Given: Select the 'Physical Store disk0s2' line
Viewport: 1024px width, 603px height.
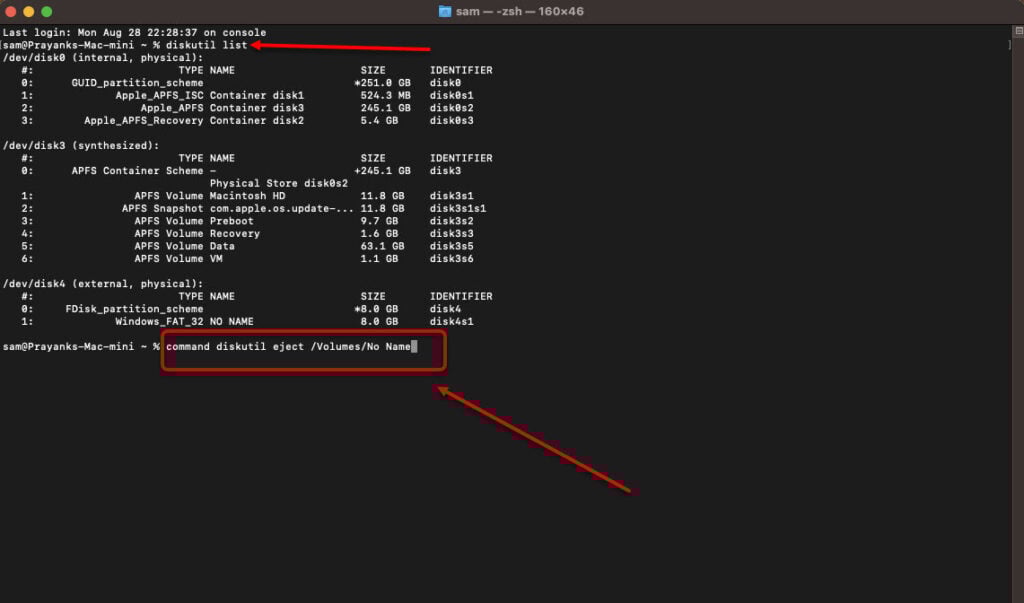Looking at the screenshot, I should click(279, 183).
